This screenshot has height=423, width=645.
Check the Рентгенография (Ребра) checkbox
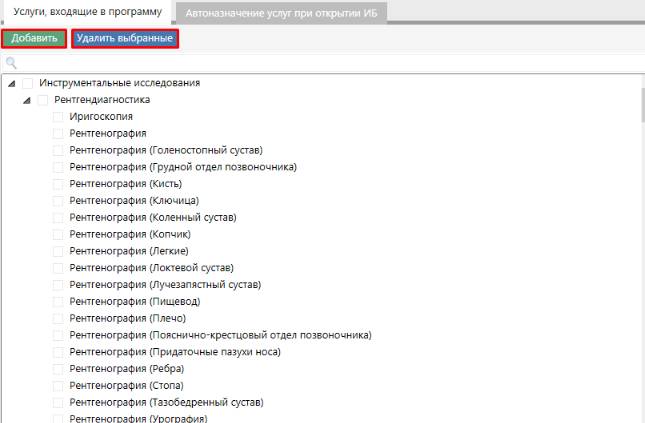(58, 369)
